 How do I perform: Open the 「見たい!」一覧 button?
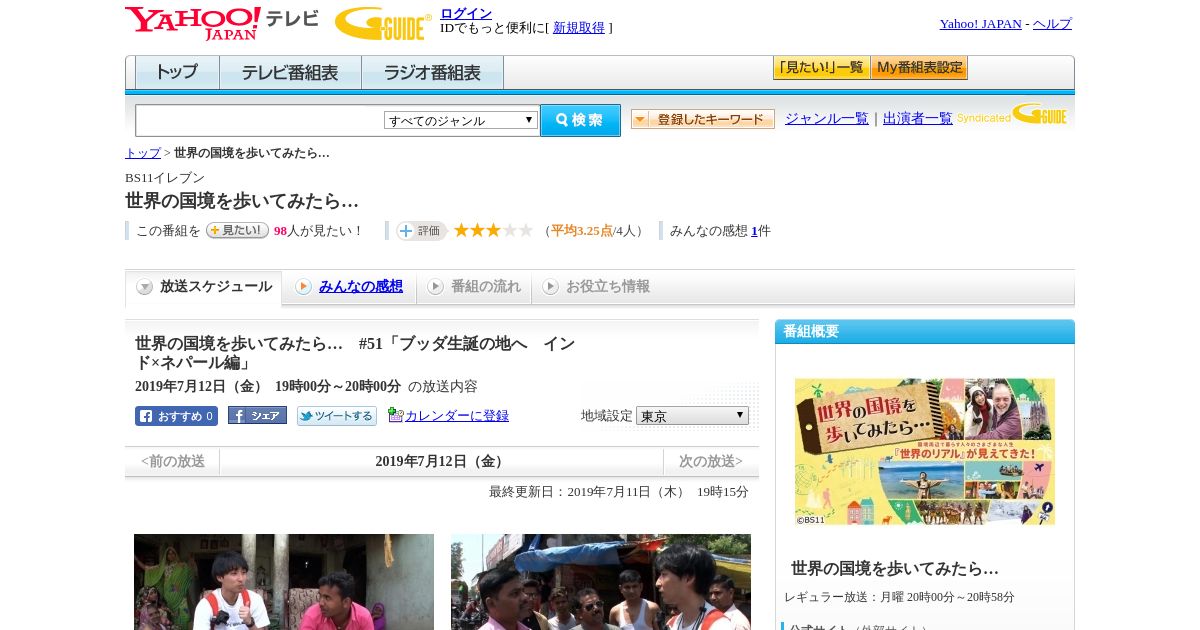click(x=821, y=68)
